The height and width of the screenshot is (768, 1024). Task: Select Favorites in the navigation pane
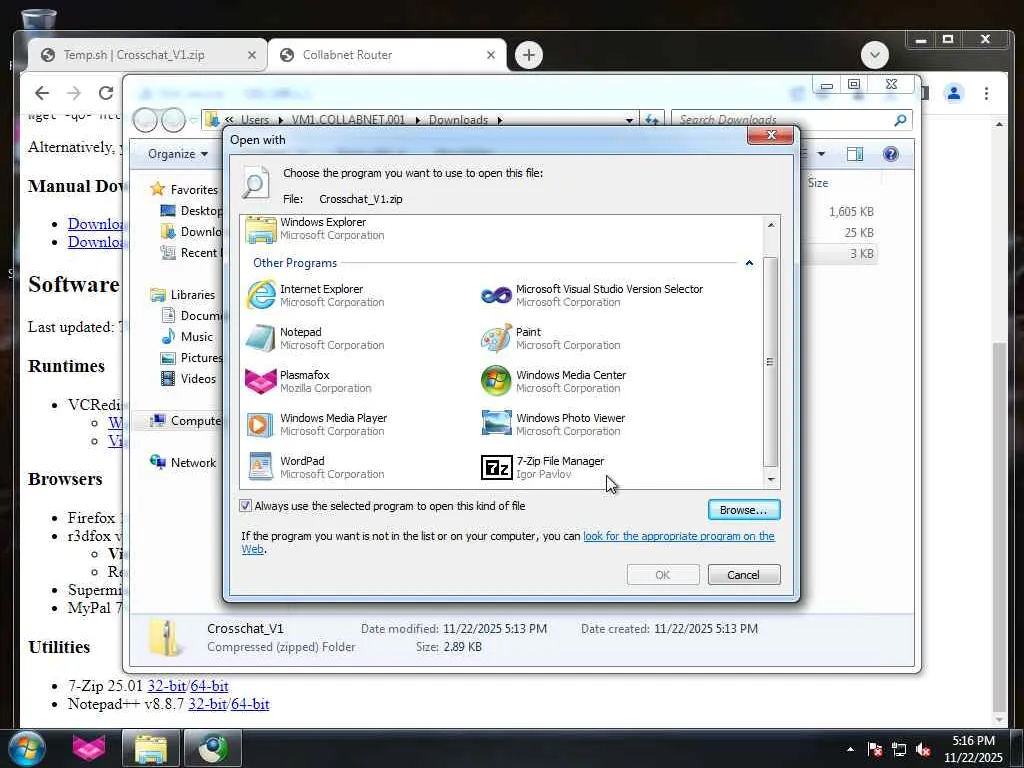coord(185,189)
